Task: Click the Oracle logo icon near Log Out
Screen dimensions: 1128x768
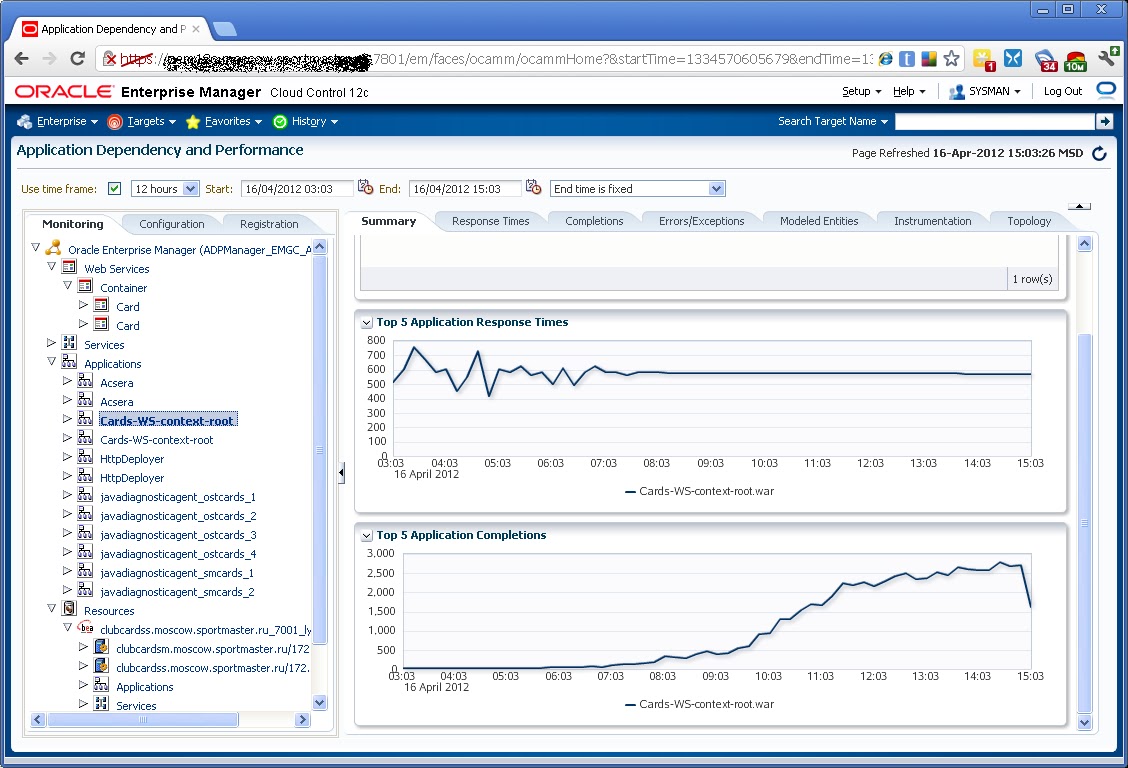Action: point(1106,90)
